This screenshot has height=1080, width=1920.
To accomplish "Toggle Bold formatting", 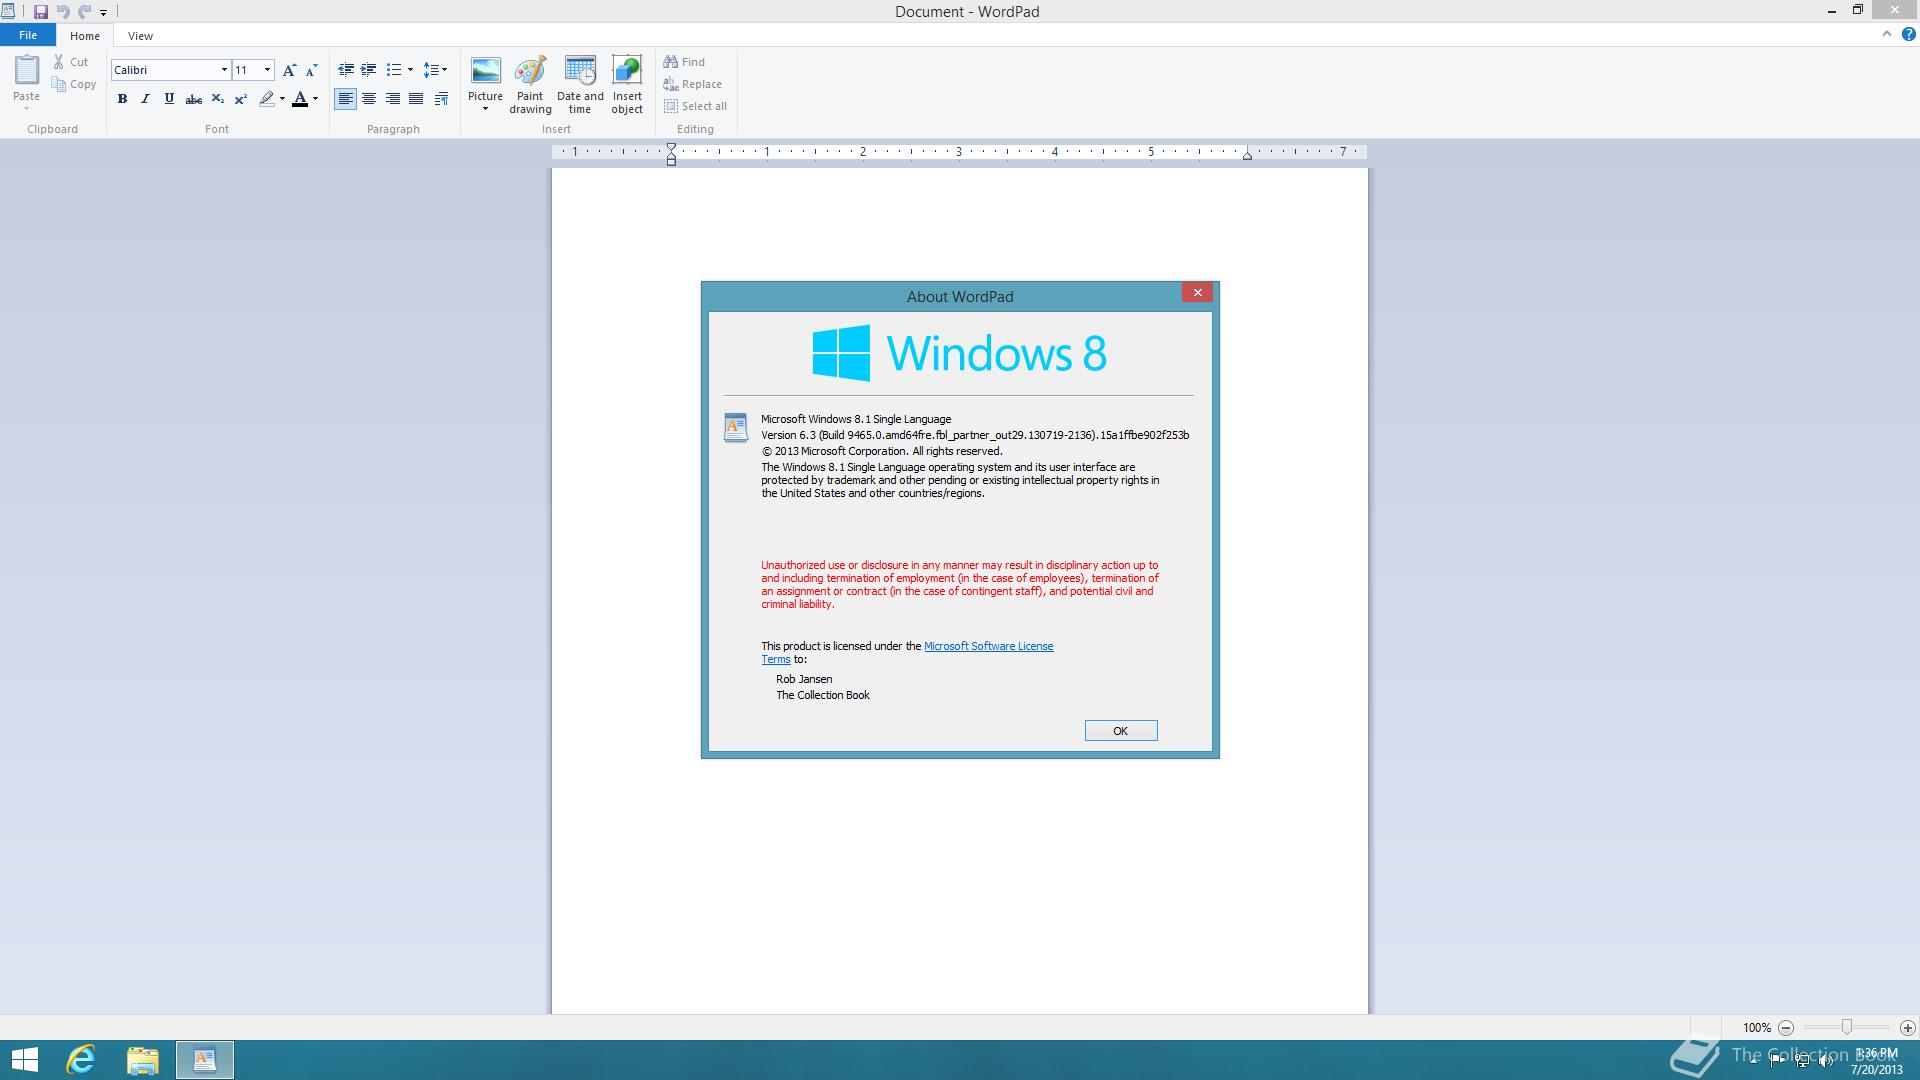I will pyautogui.click(x=122, y=99).
